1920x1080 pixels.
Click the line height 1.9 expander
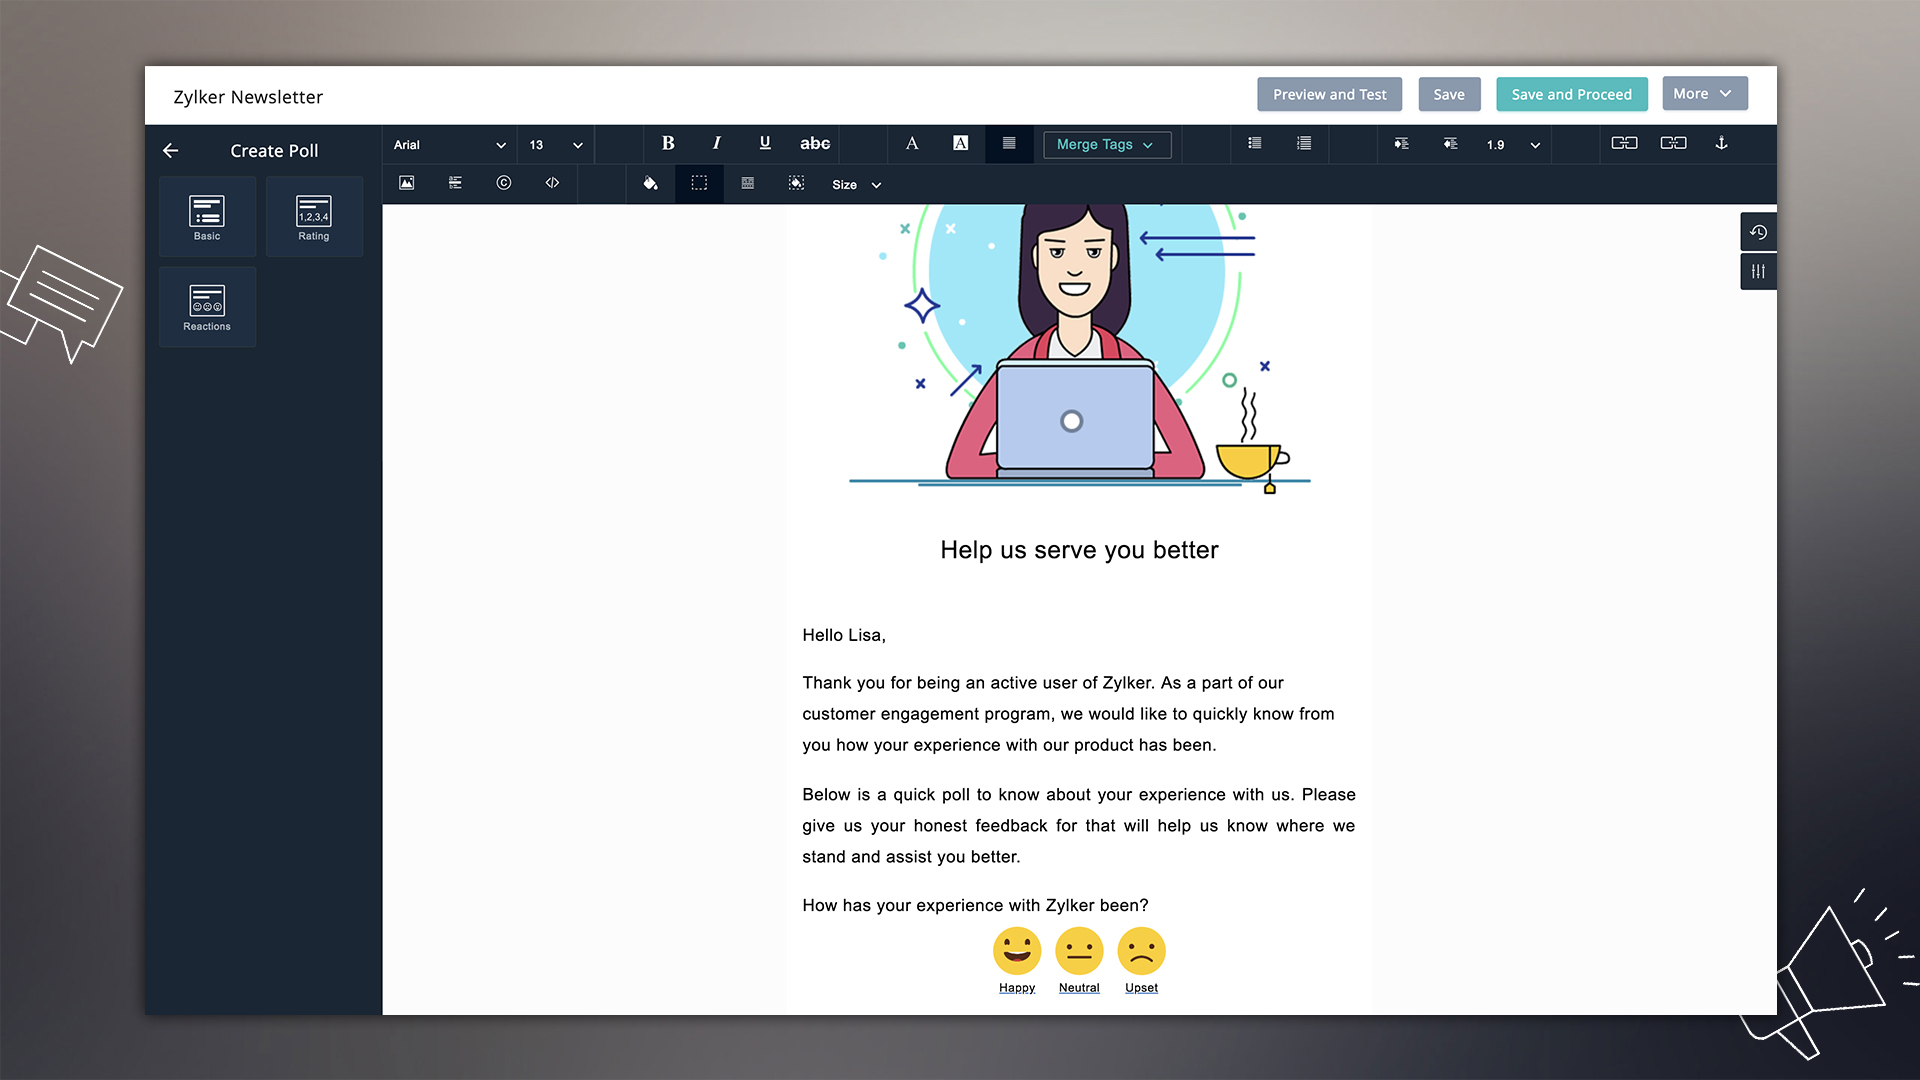[x=1534, y=144]
